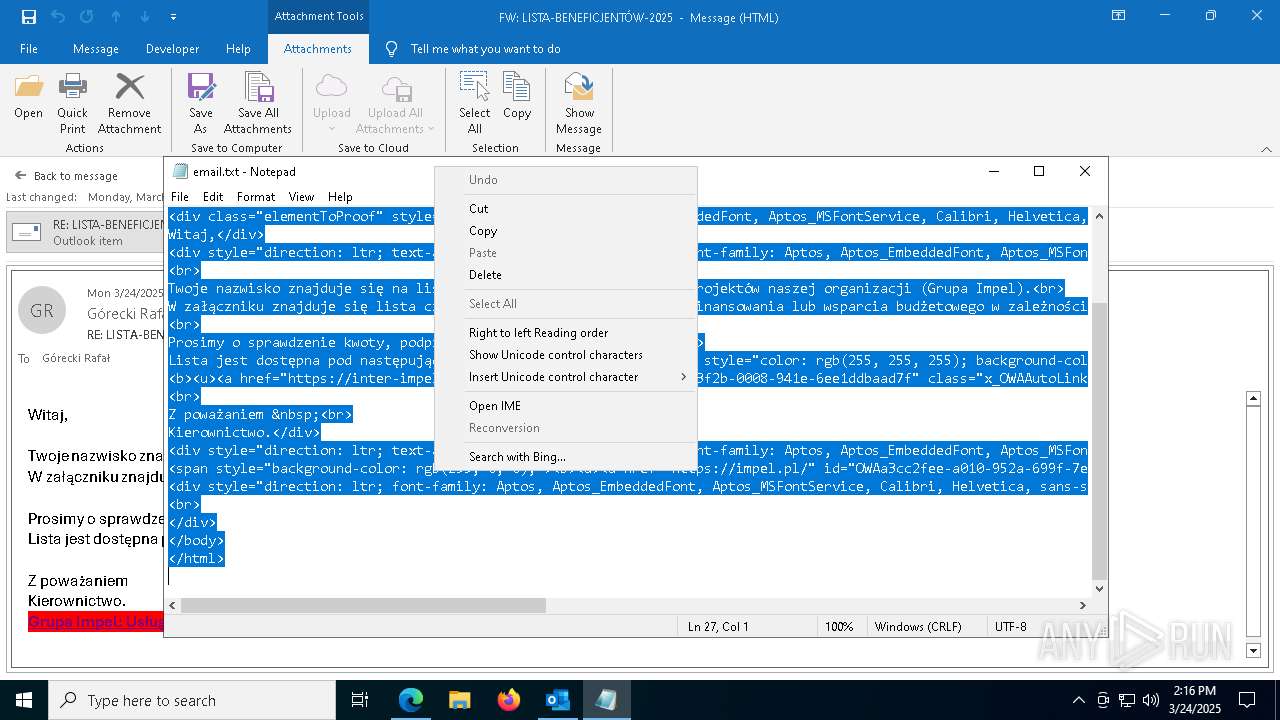
Task: Open the notifications action center
Action: point(1247,700)
